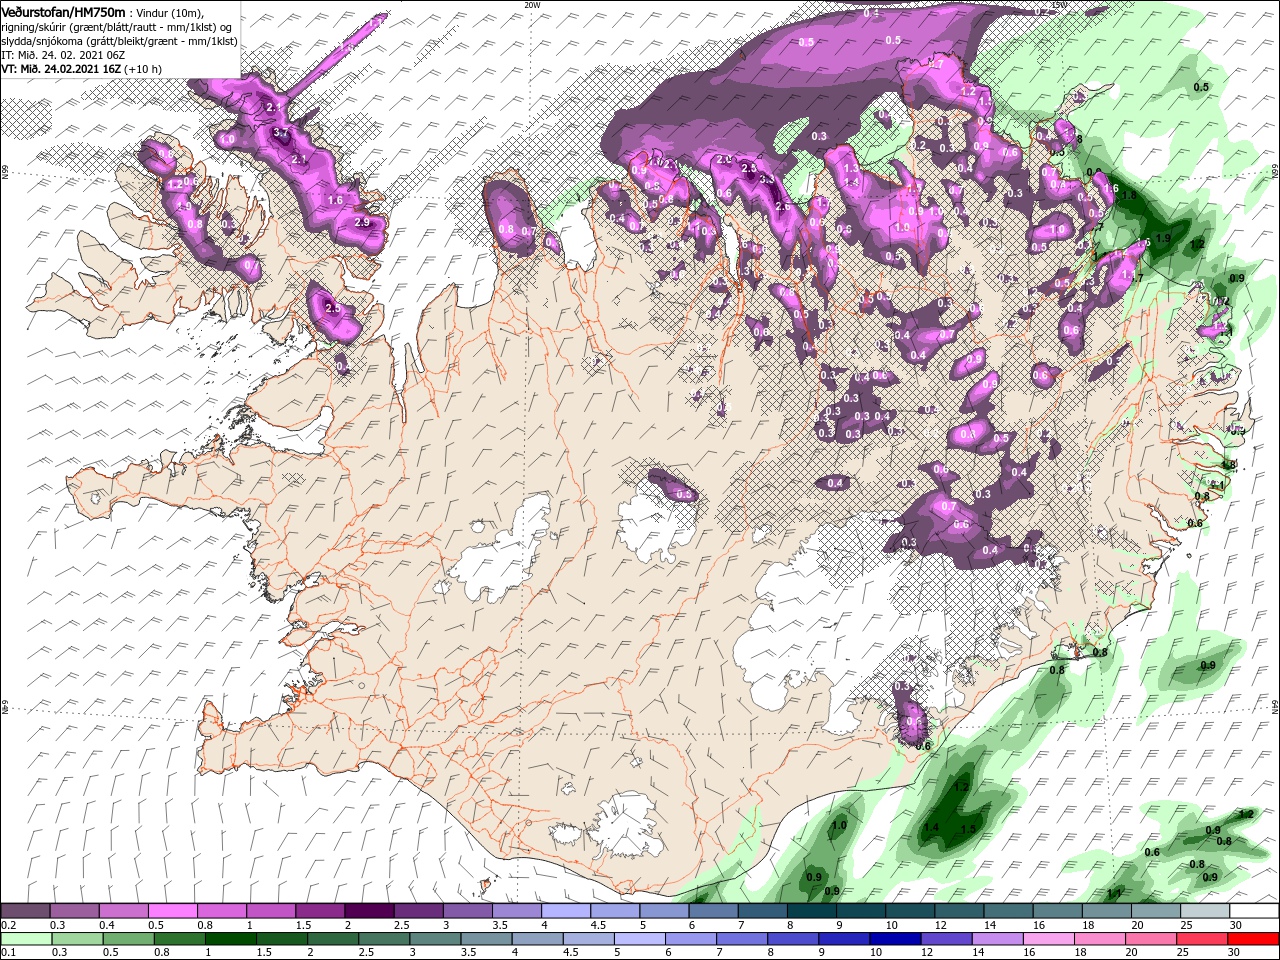Select the 'Vindur (10m)' text in the header

pyautogui.click(x=171, y=12)
